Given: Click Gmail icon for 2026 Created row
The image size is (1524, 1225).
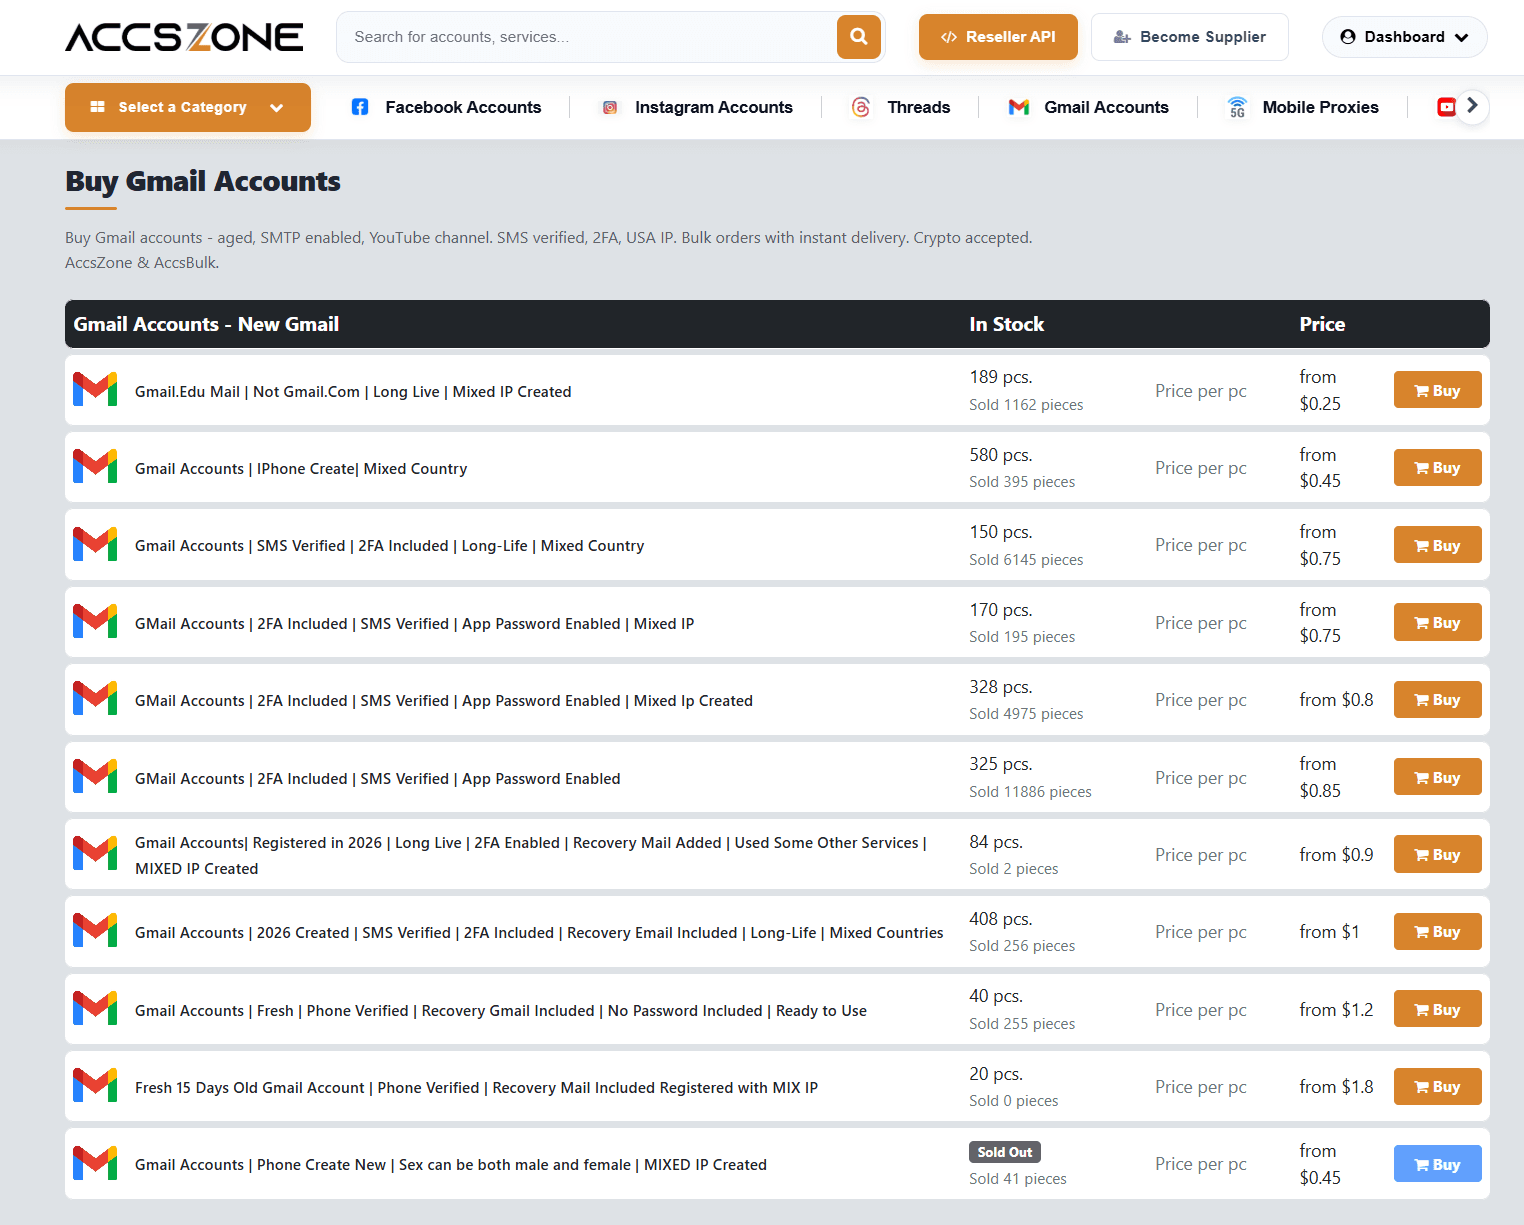Looking at the screenshot, I should click(95, 931).
